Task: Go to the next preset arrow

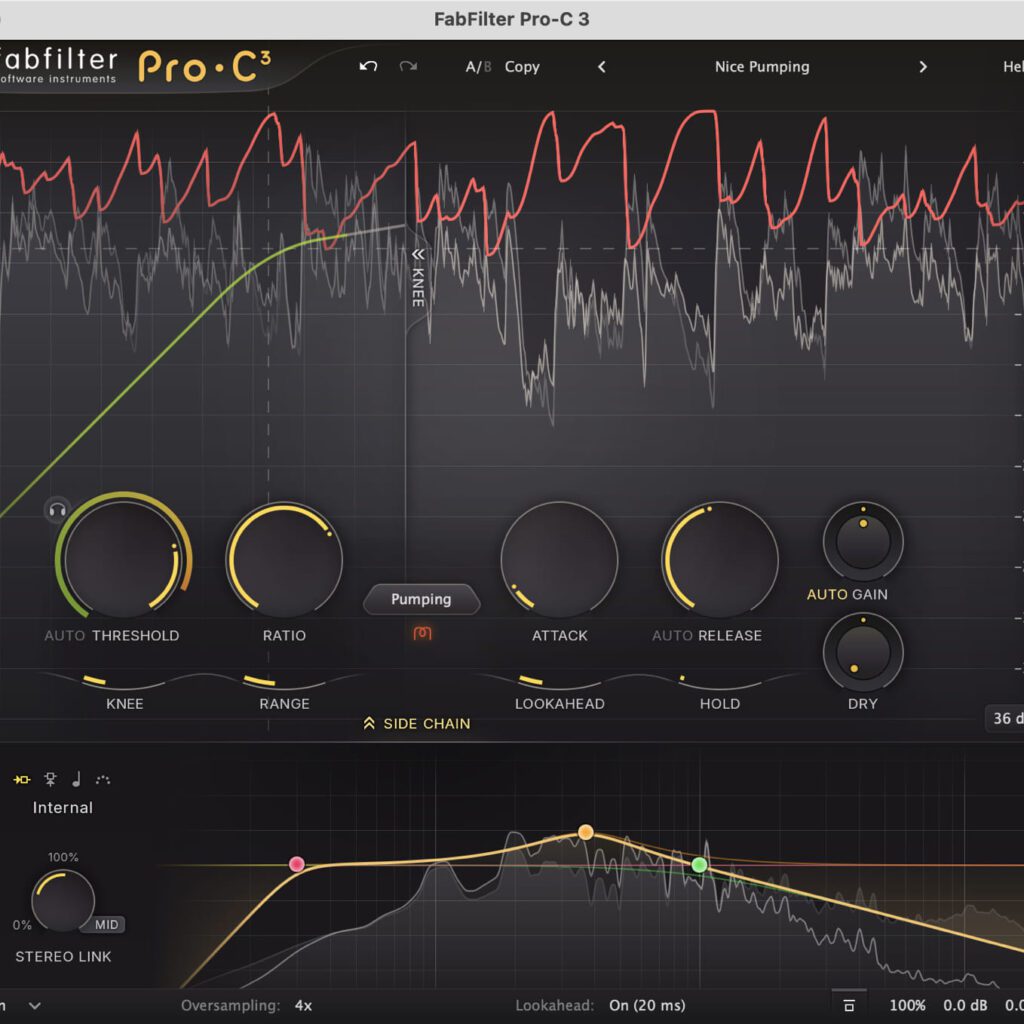Action: [922, 67]
